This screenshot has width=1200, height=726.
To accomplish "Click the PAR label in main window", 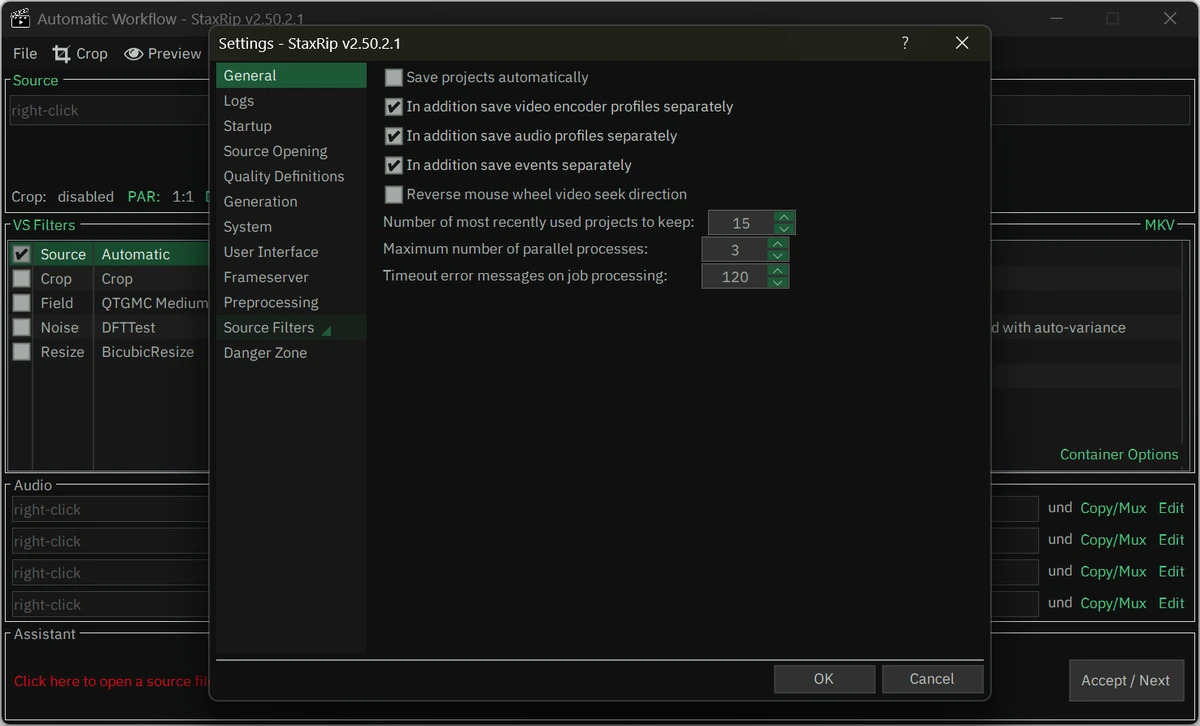I will (x=145, y=197).
